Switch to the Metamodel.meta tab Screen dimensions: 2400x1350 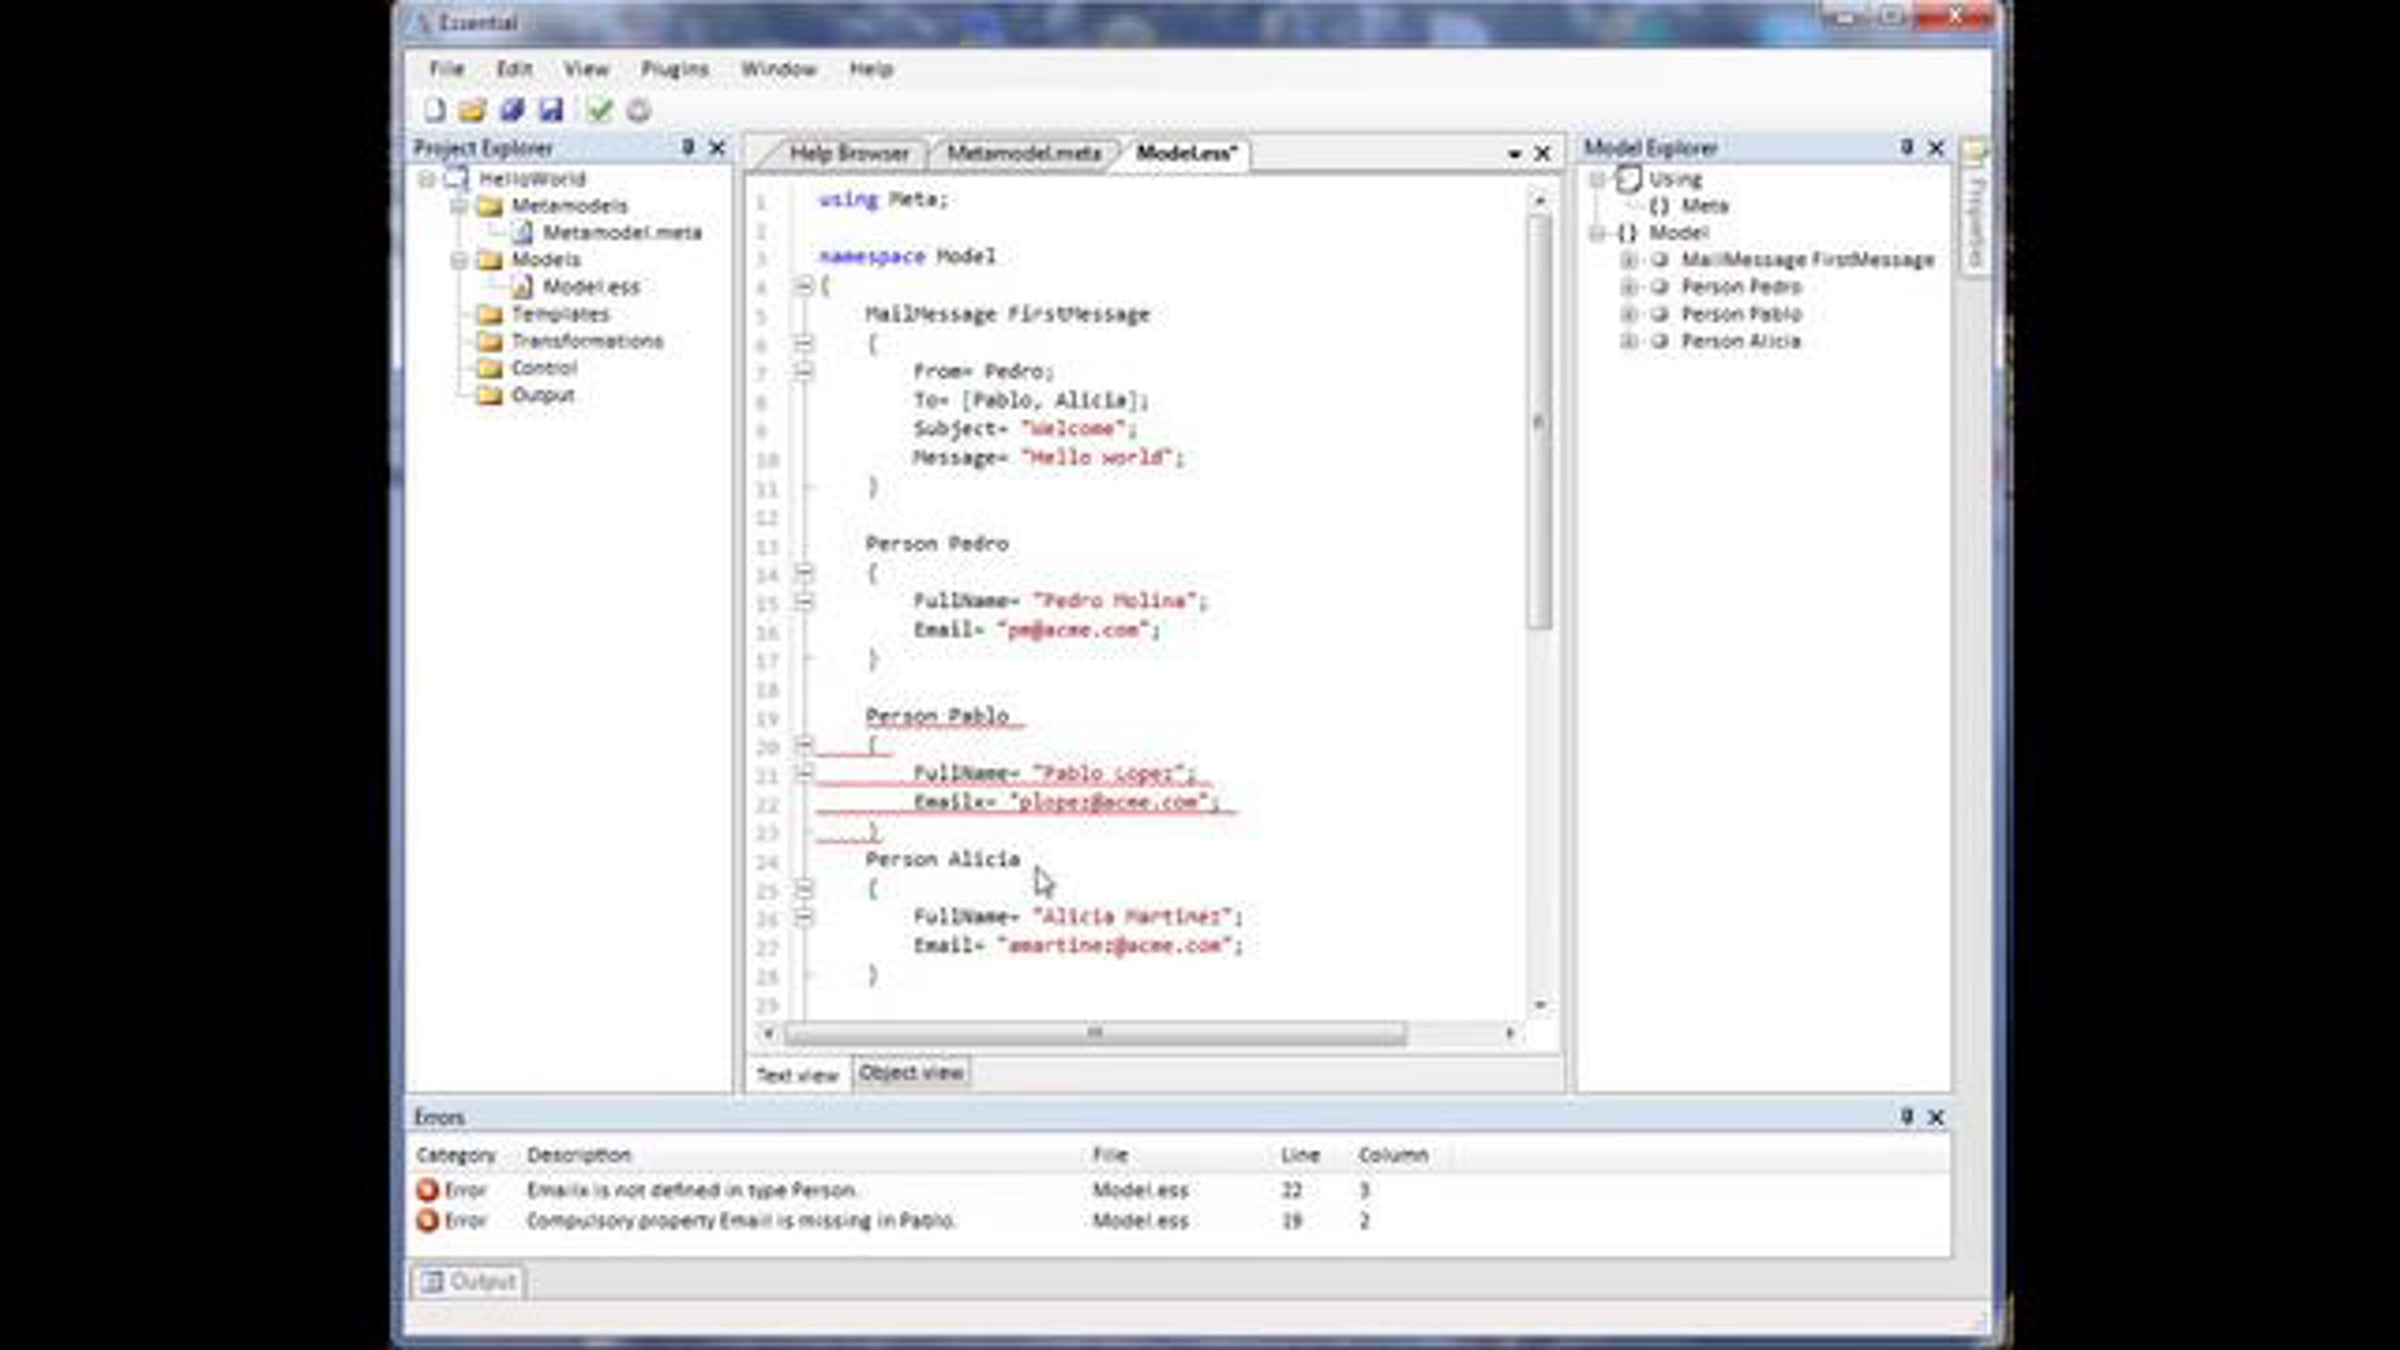pyautogui.click(x=1023, y=153)
